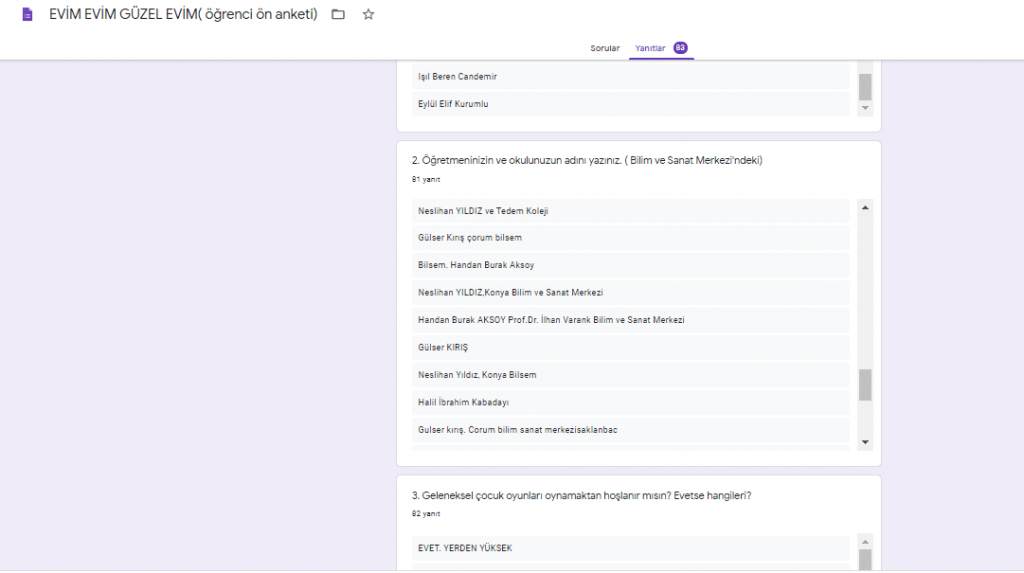Screen dimensions: 1024x573
Task: Click the move-to-folder icon beside the title
Action: click(338, 15)
